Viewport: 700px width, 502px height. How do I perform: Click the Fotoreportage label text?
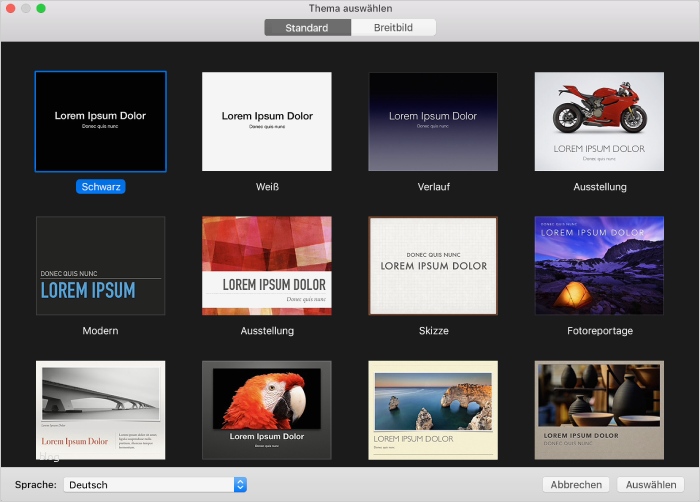coord(599,331)
